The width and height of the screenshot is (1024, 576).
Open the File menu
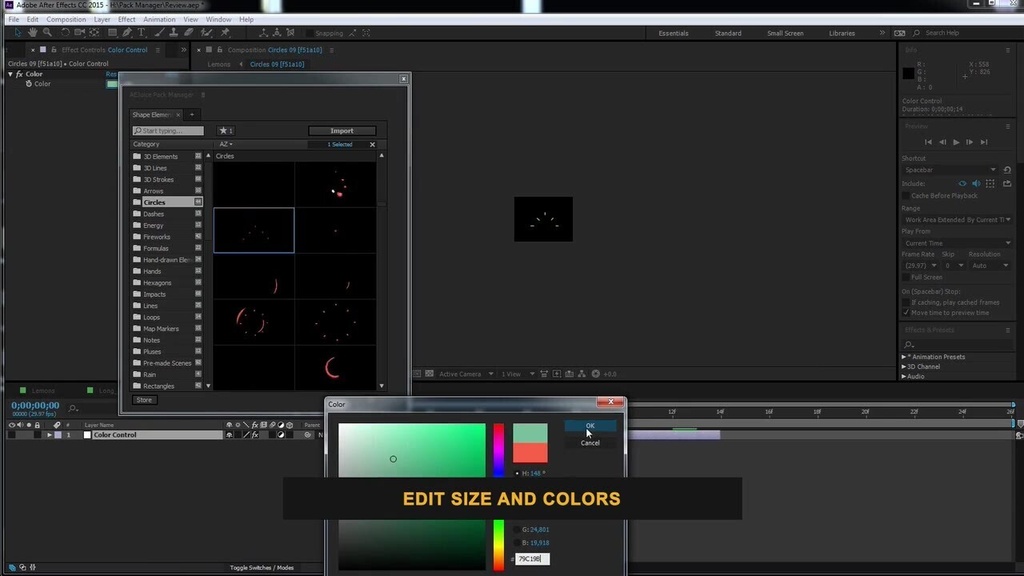(14, 20)
